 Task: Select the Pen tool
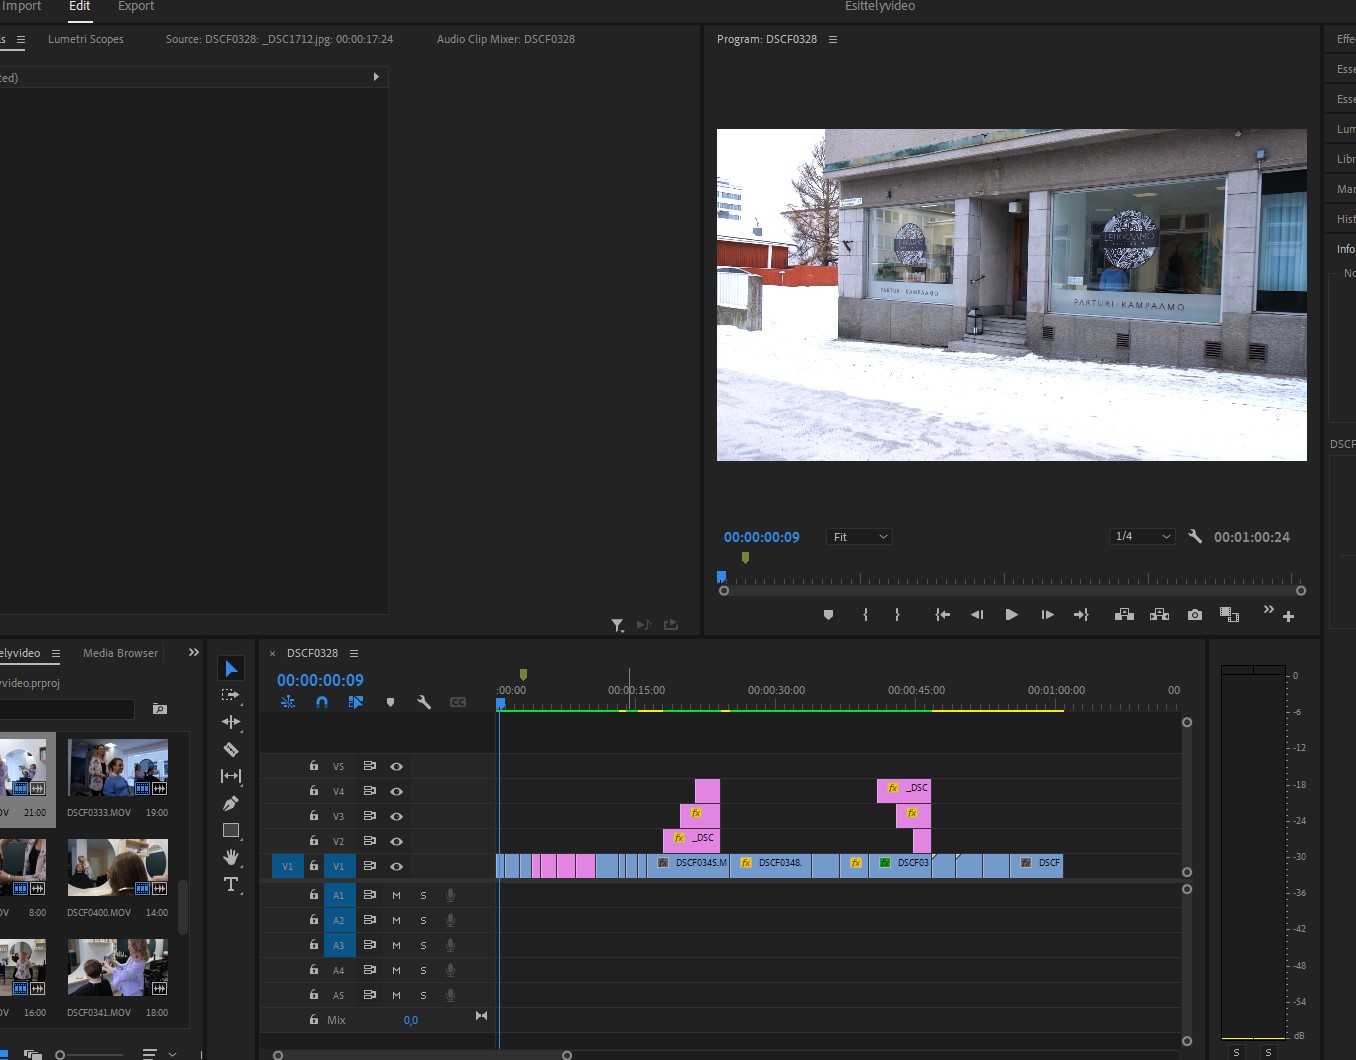click(x=231, y=803)
